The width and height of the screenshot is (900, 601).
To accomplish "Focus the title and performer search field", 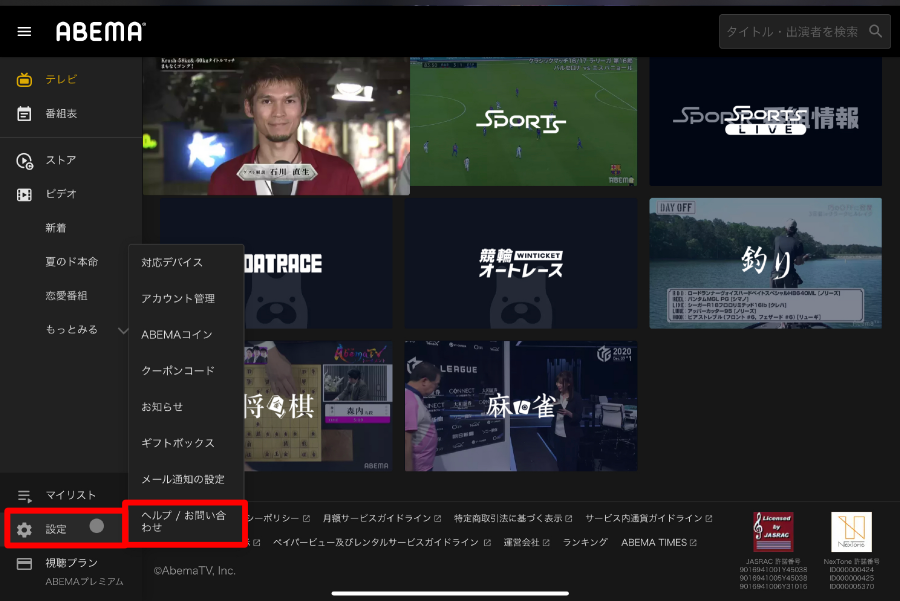I will coord(804,32).
